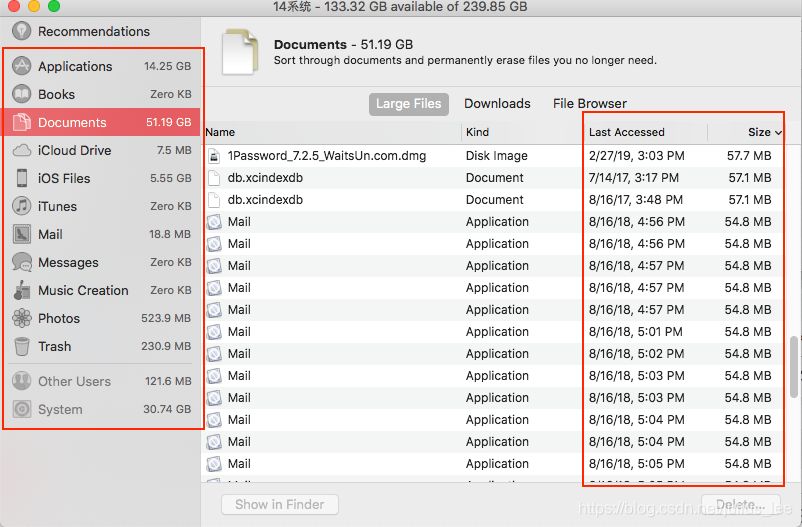Open the Trash 230.9 MB category

point(101,346)
